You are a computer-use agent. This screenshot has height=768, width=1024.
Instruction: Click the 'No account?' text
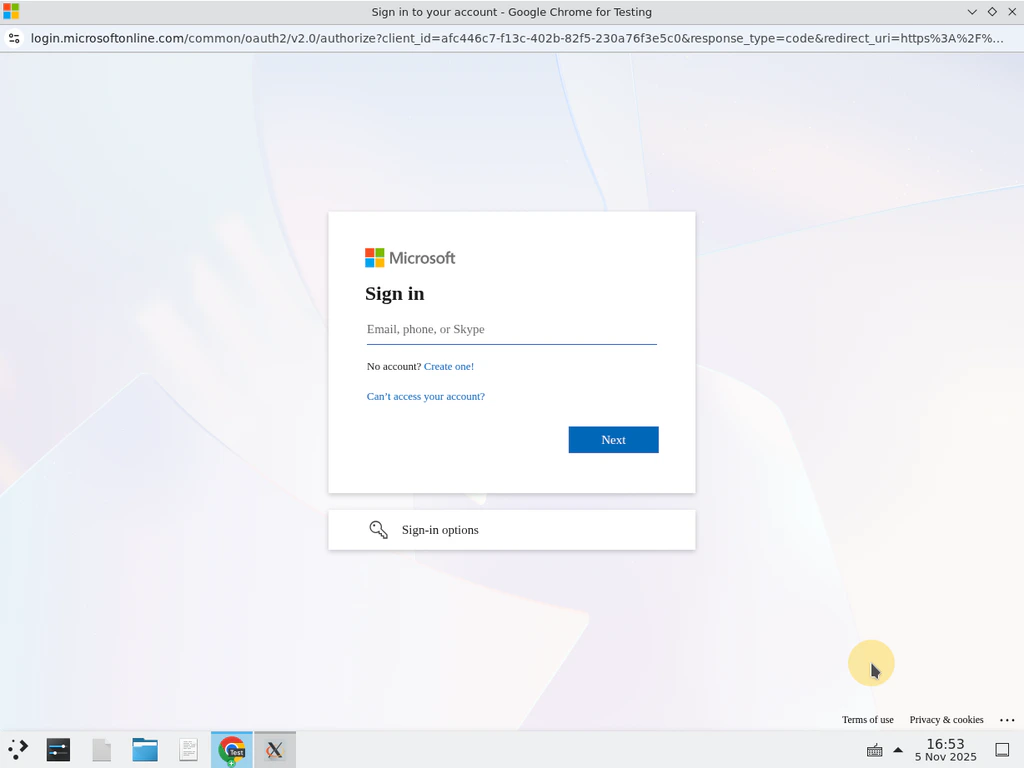[x=394, y=366]
